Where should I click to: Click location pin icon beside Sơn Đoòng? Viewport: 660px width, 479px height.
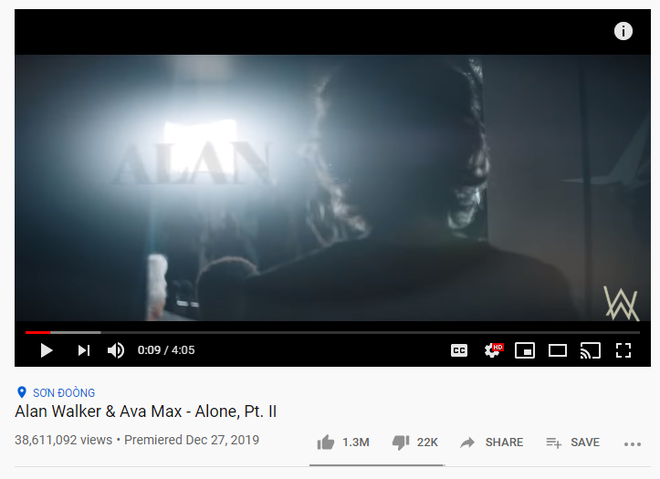click(x=21, y=392)
